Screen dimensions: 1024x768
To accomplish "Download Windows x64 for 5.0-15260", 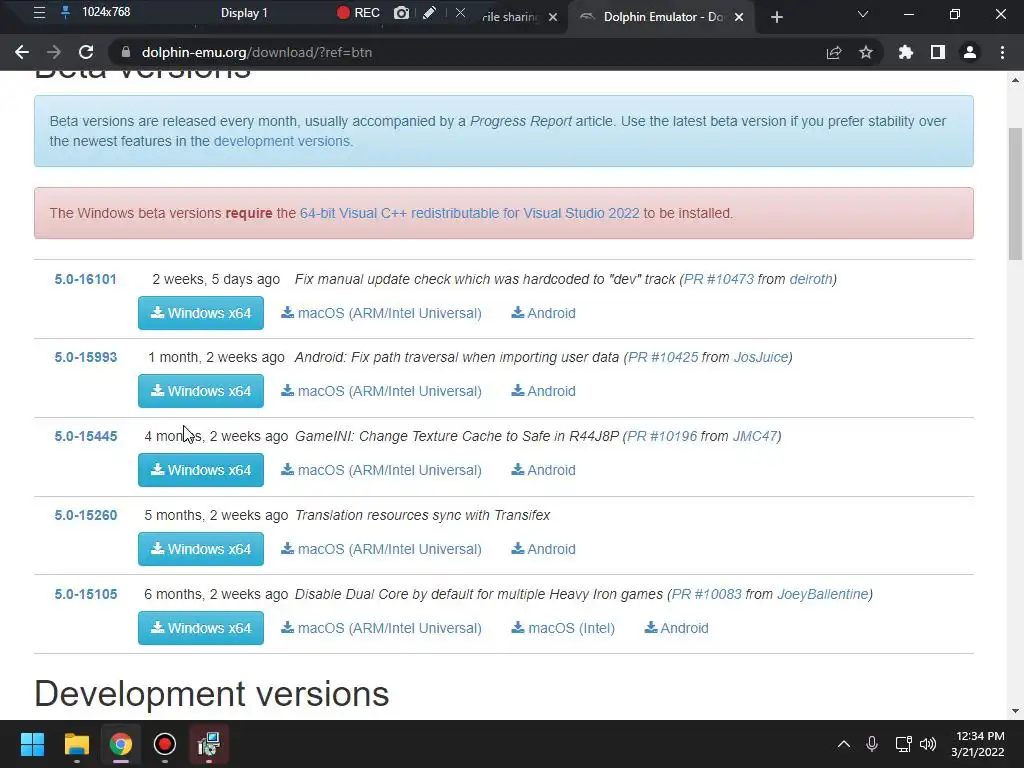I will pyautogui.click(x=200, y=549).
